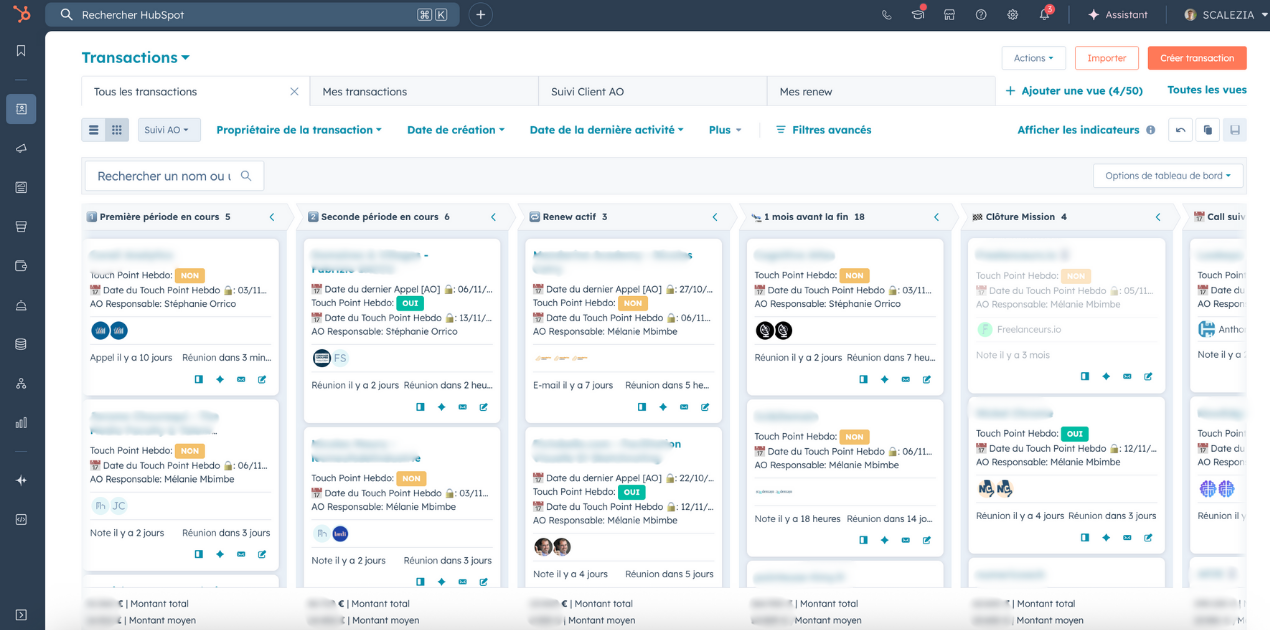Select the Suivi Client AO tab

653,91
